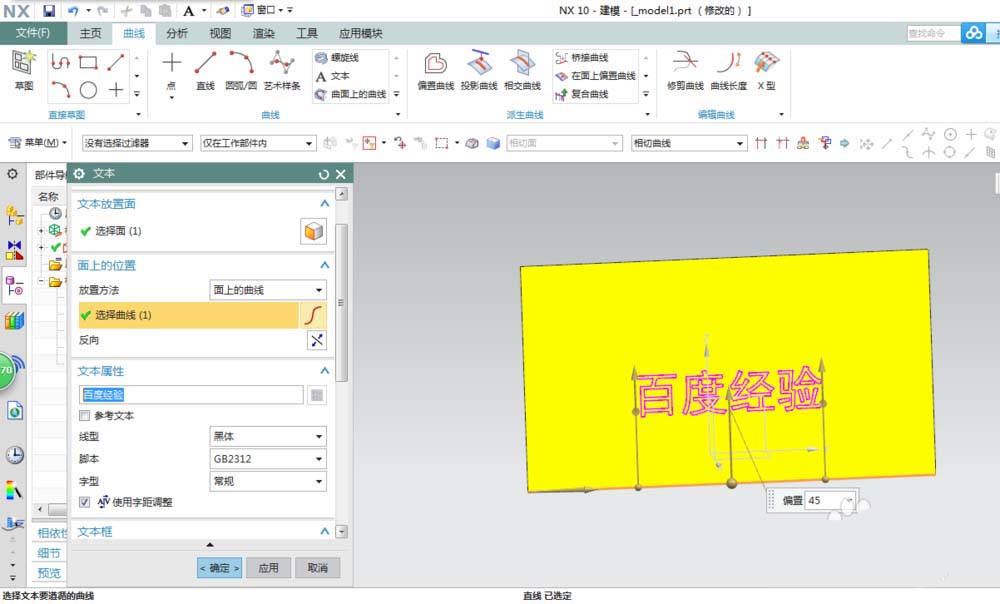This screenshot has width=1000, height=604.
Task: Open the Menu (菜单) button
Action: point(37,143)
